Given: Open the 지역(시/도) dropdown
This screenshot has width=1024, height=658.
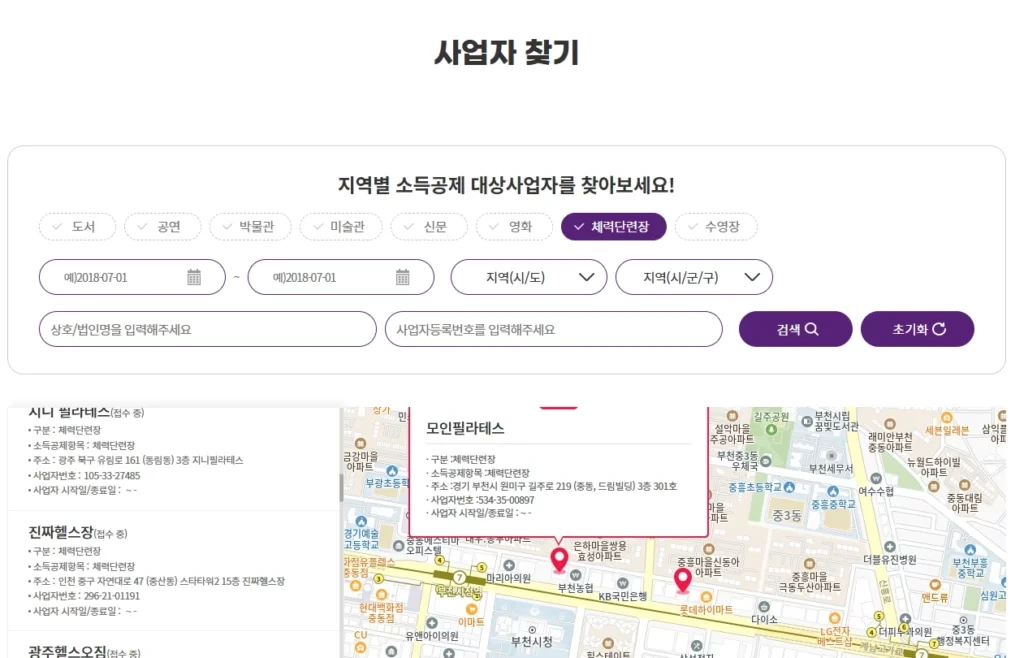Looking at the screenshot, I should (x=529, y=277).
